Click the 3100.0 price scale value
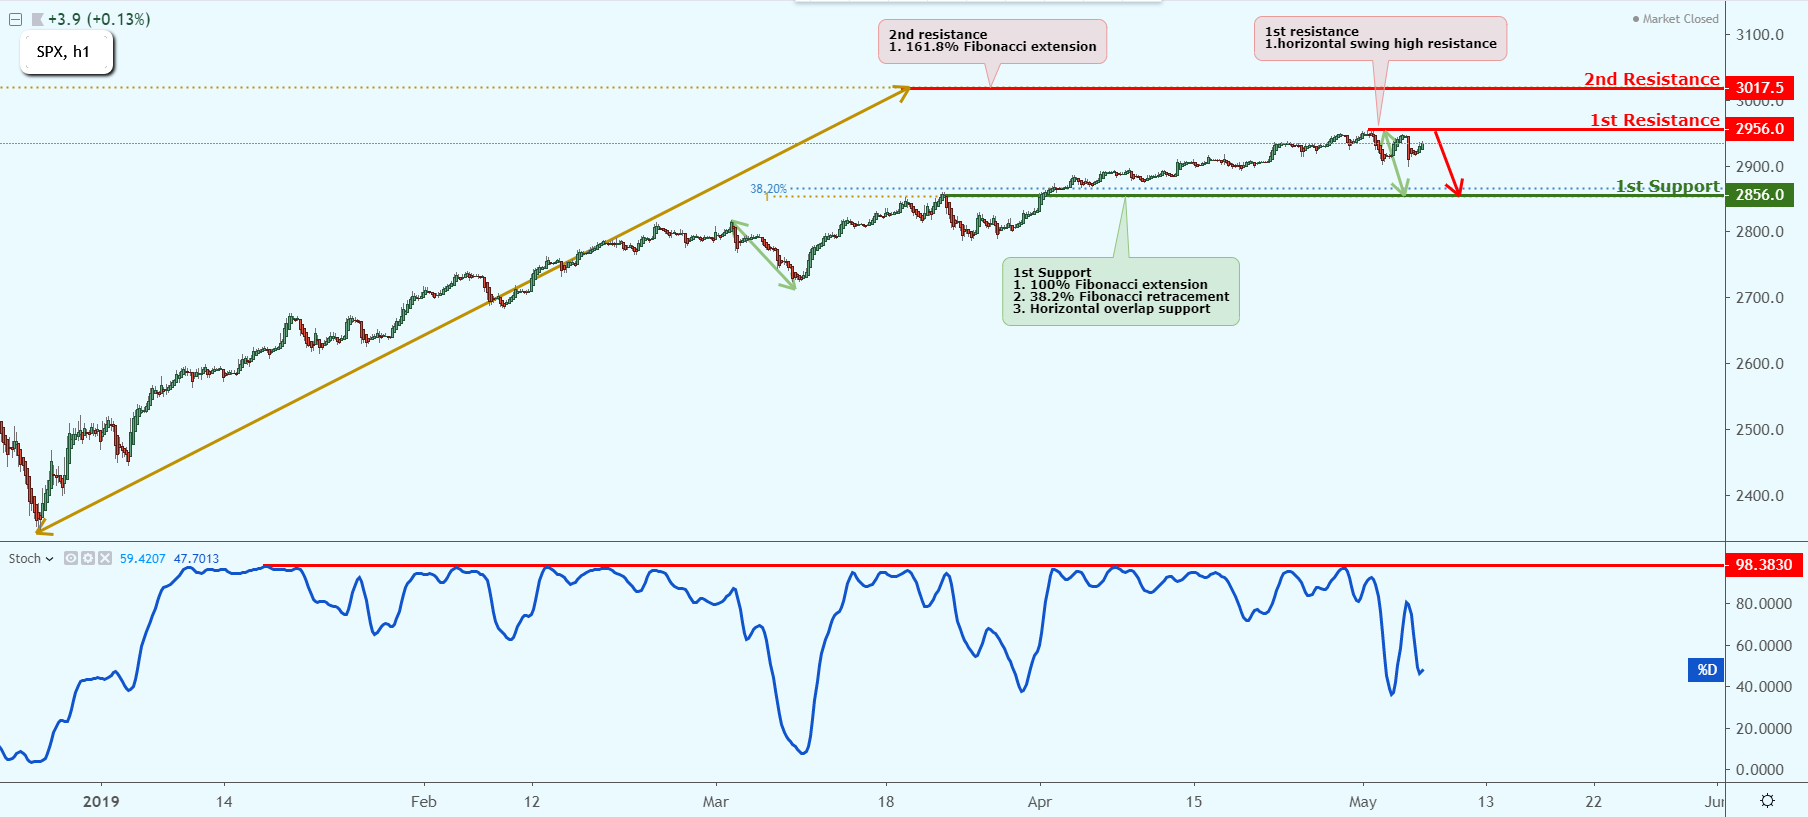 click(x=1759, y=35)
